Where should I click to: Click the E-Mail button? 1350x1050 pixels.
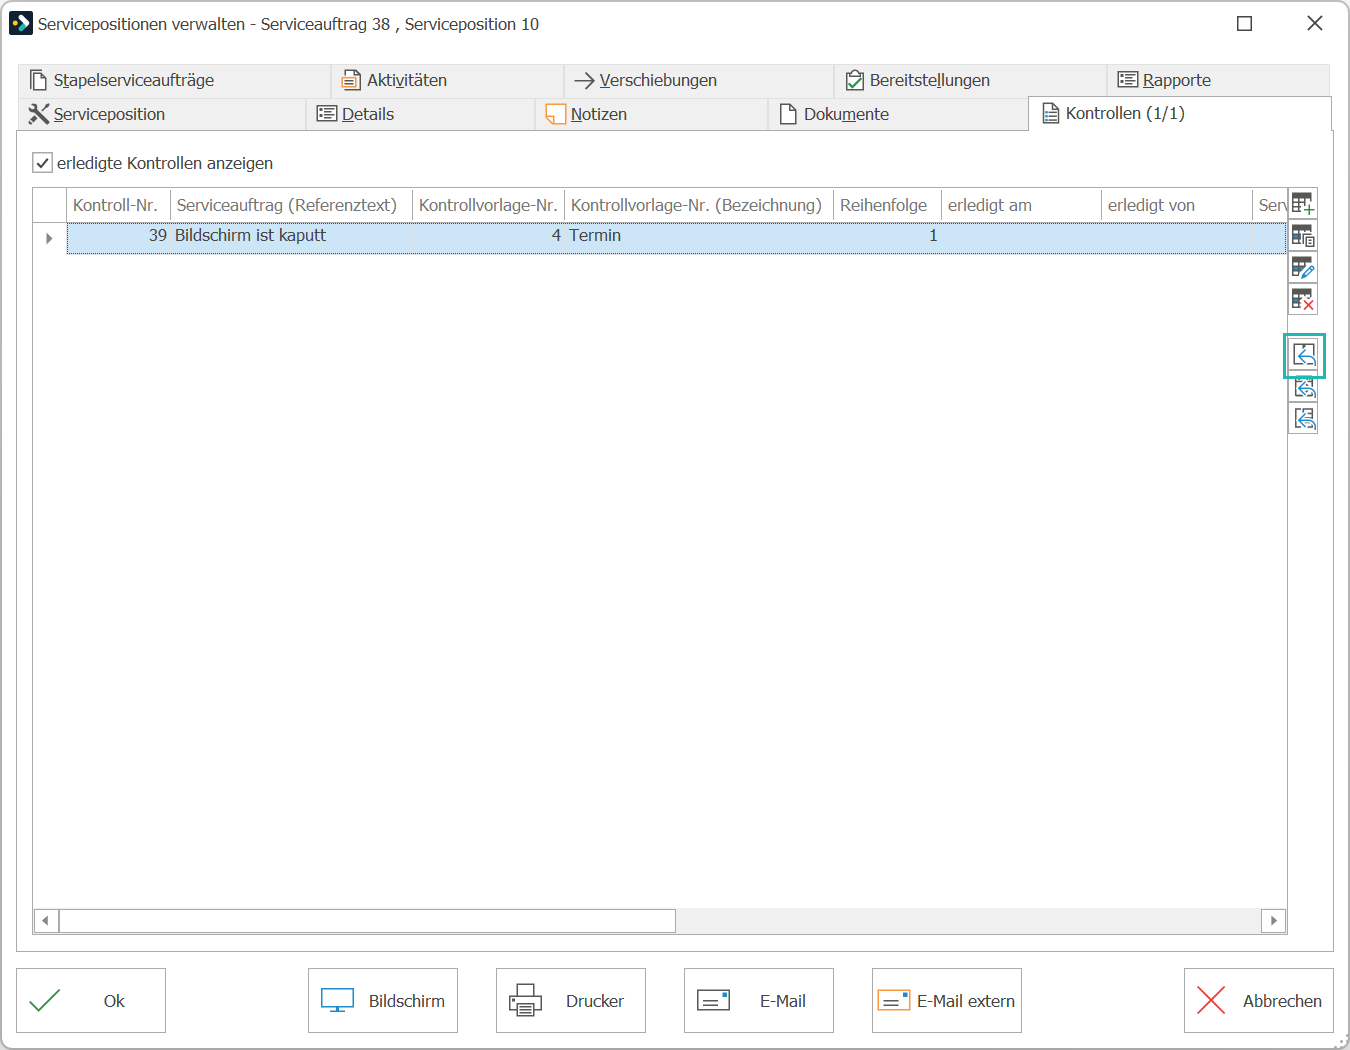(x=759, y=1000)
